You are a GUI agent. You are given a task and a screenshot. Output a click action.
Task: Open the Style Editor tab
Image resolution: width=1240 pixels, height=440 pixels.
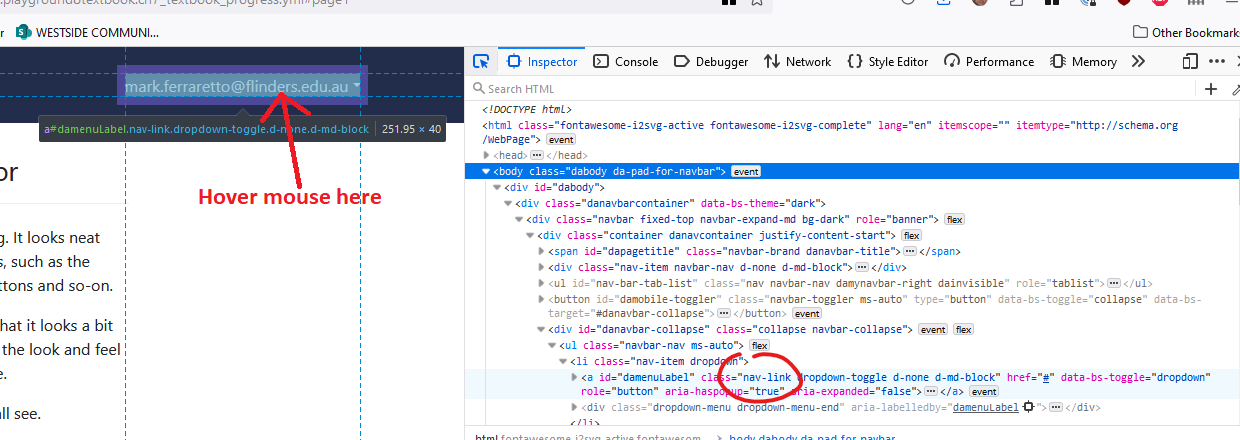point(887,61)
